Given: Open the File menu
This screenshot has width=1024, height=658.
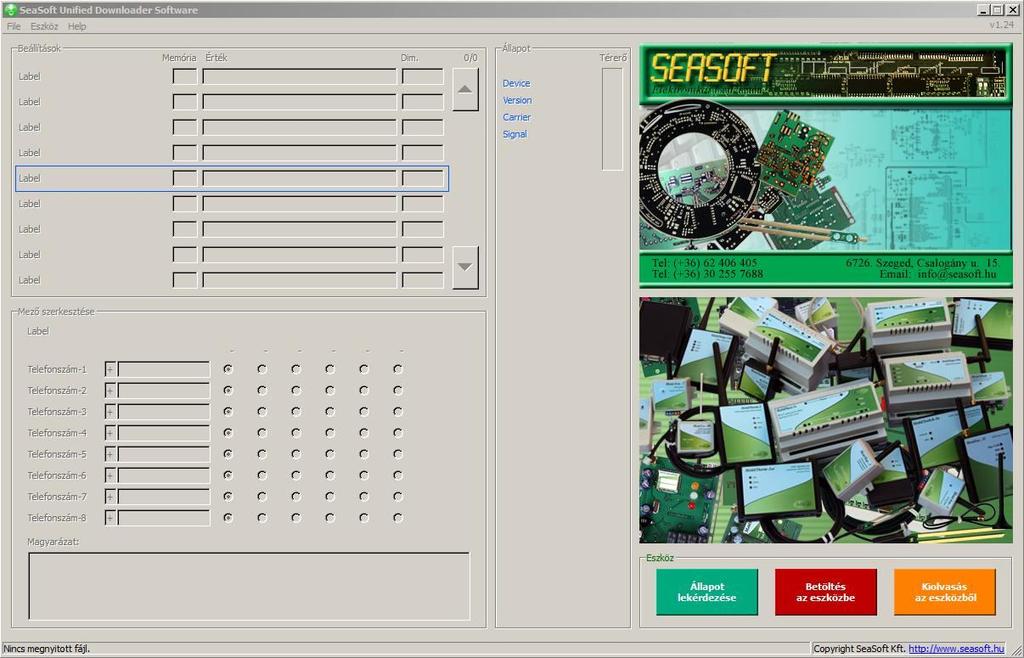Looking at the screenshot, I should (x=13, y=26).
